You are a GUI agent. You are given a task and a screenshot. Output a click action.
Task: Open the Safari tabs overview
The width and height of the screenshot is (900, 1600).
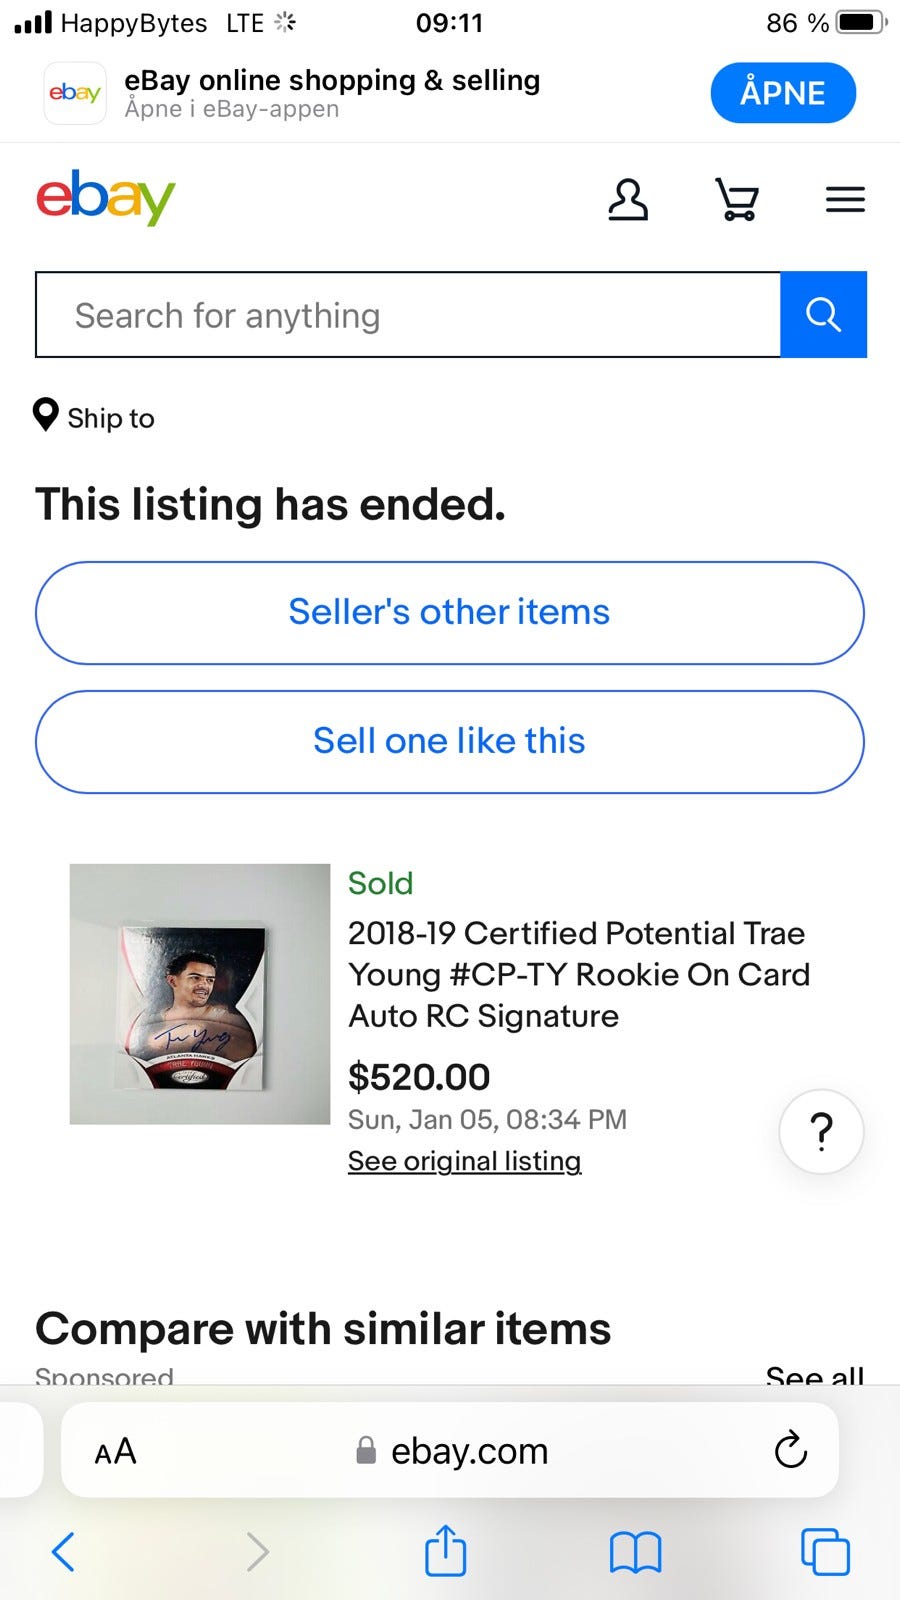tap(825, 1552)
